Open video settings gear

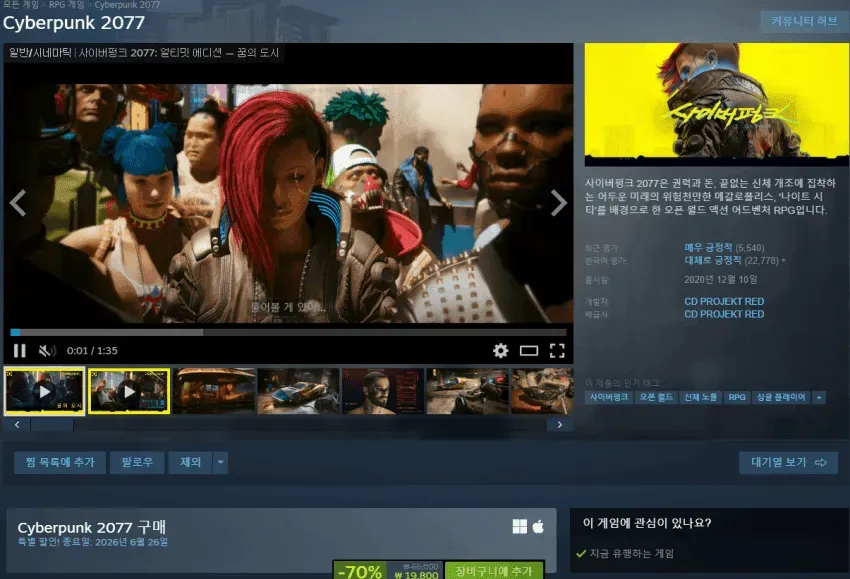coord(500,351)
